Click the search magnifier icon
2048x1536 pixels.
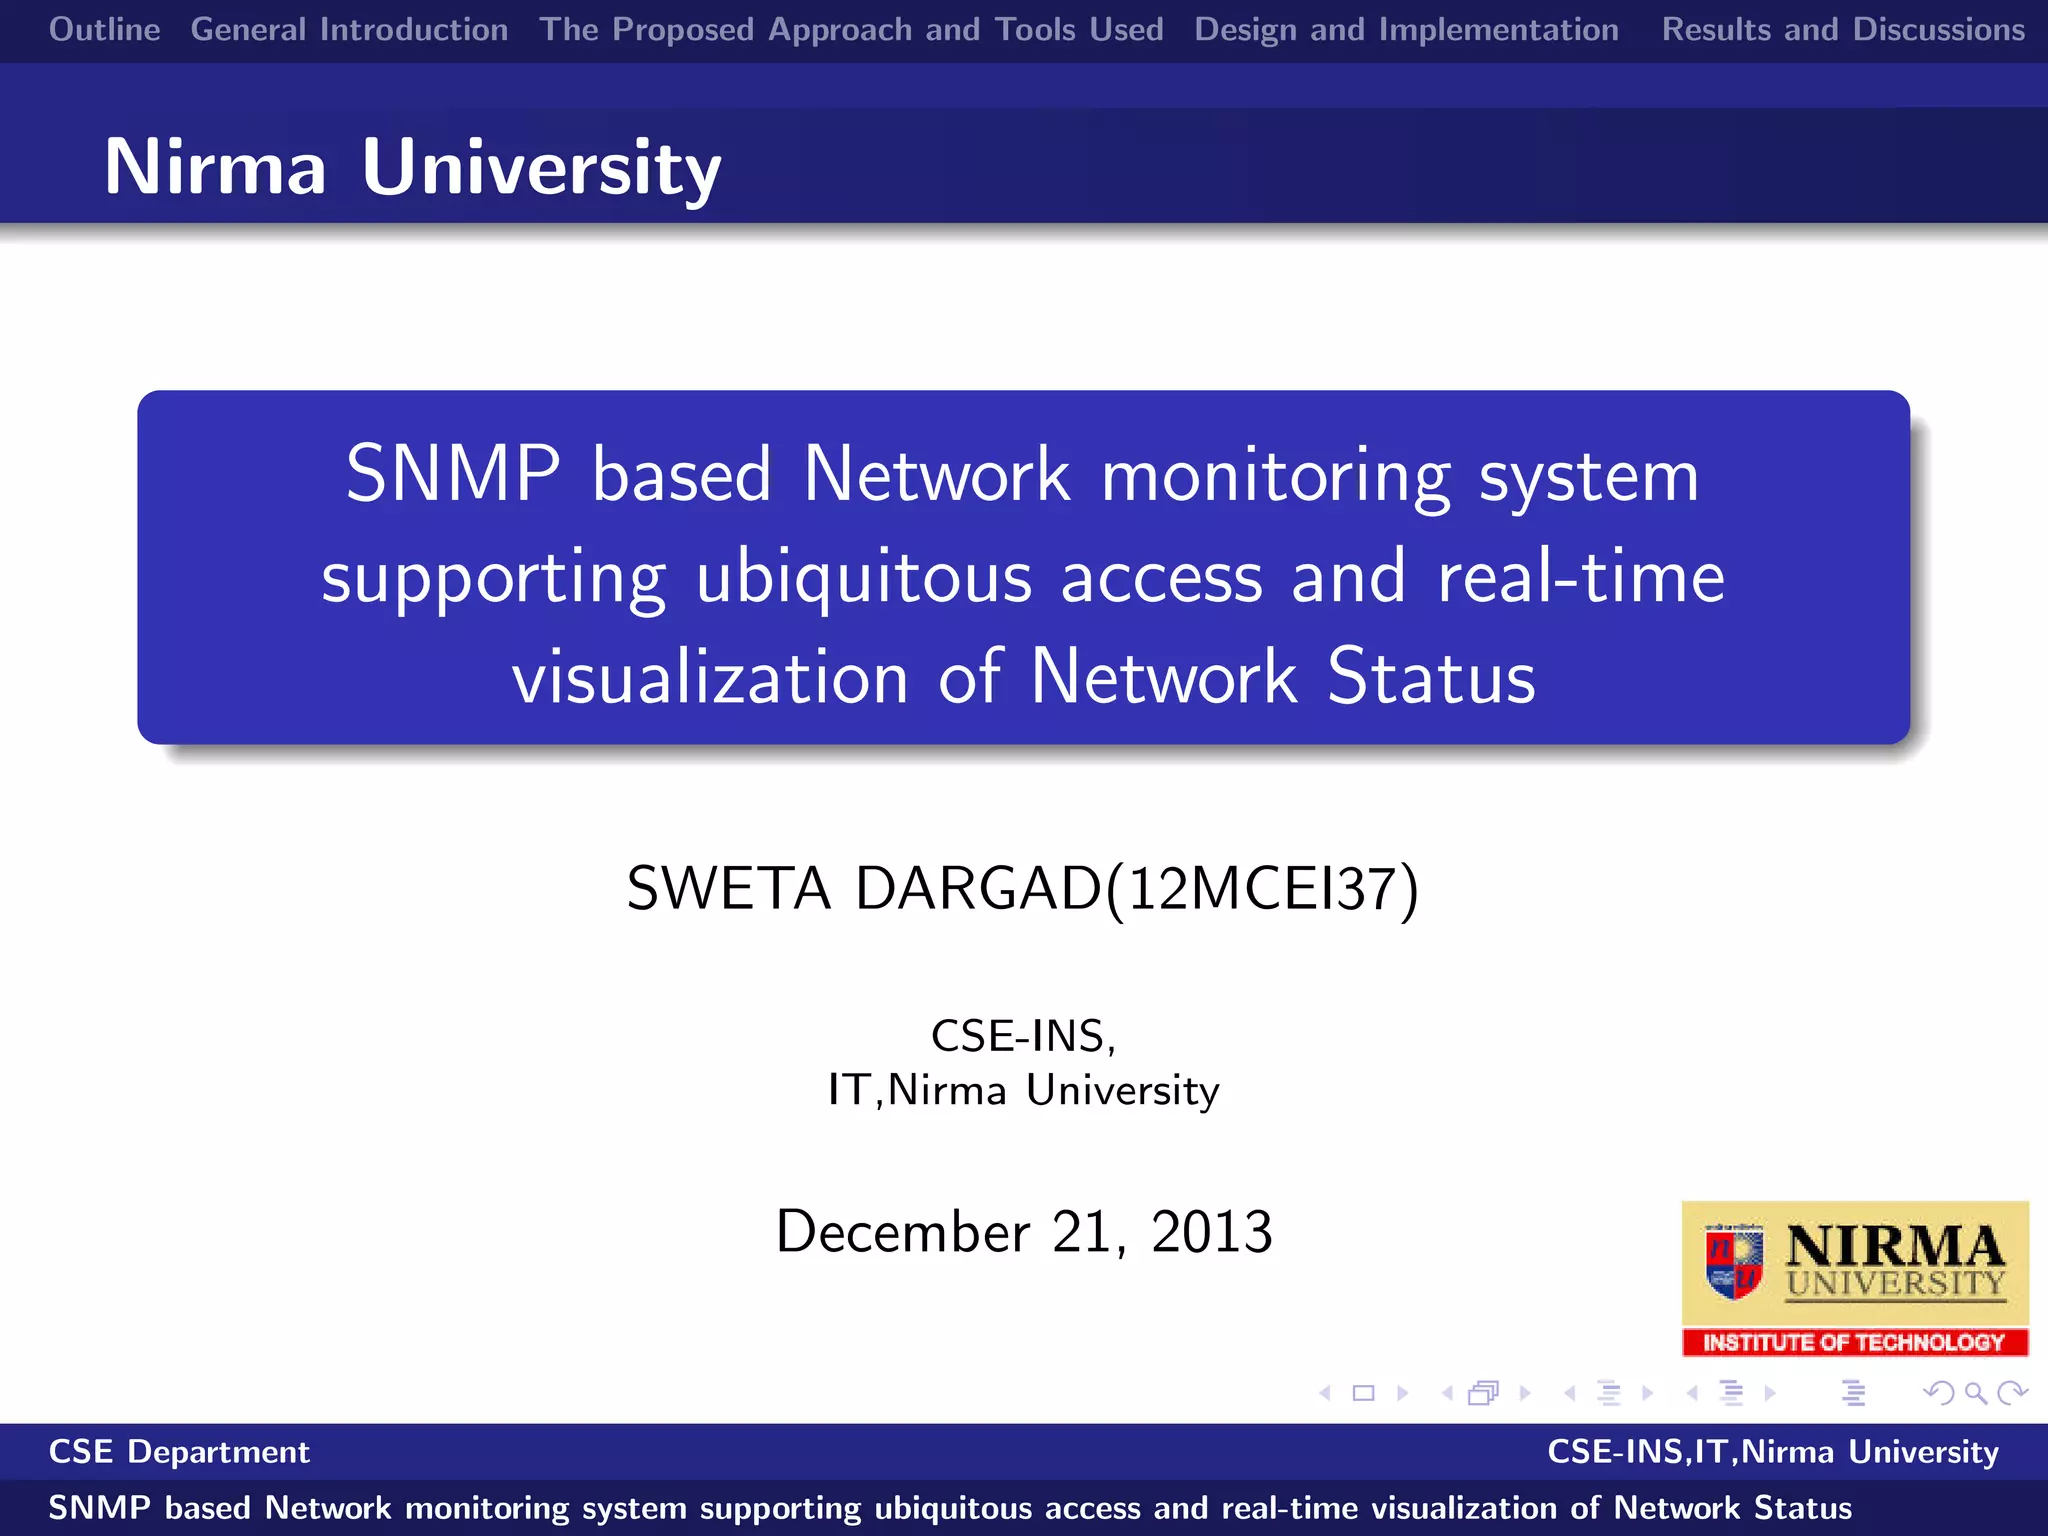(1975, 1393)
